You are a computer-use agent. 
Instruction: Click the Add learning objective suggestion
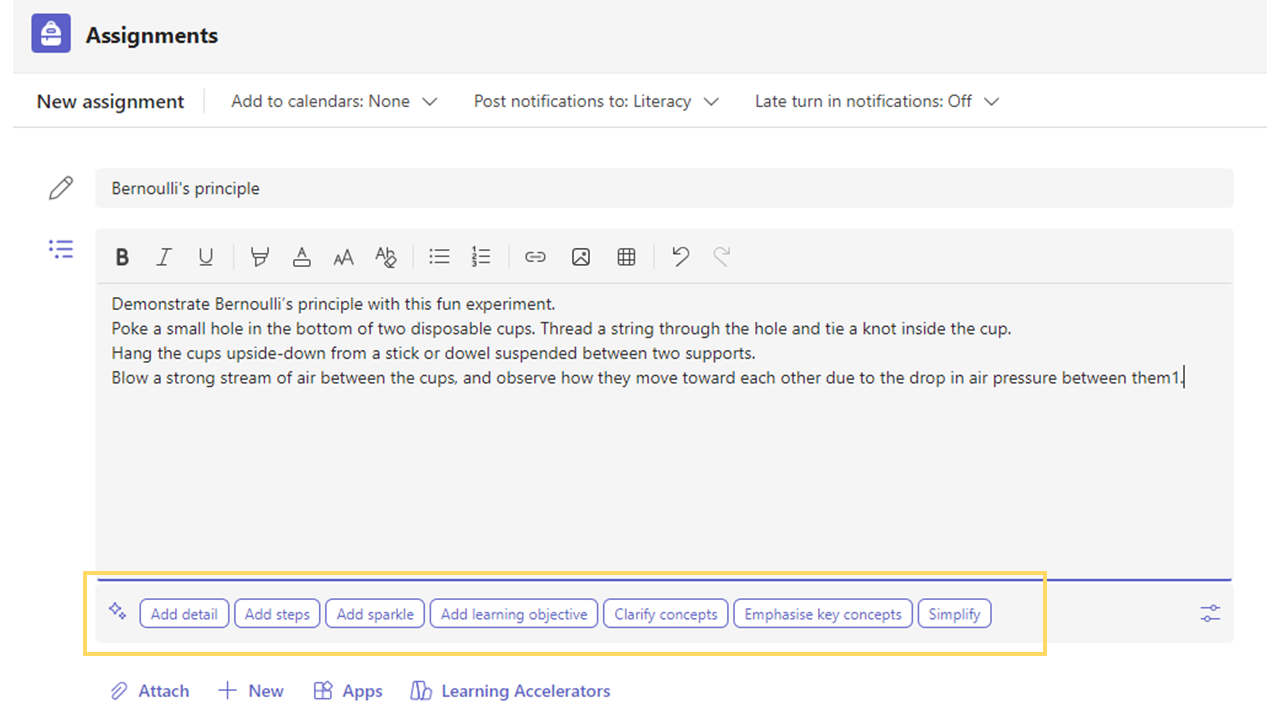click(x=514, y=614)
